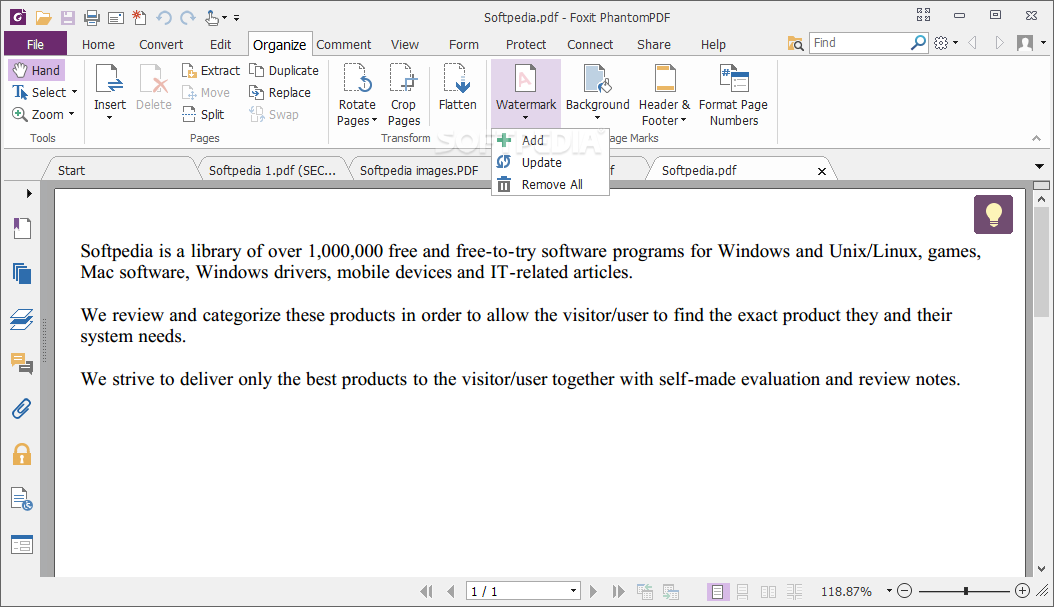This screenshot has height=607, width=1054.
Task: Open the Form fields side panel
Action: click(22, 544)
